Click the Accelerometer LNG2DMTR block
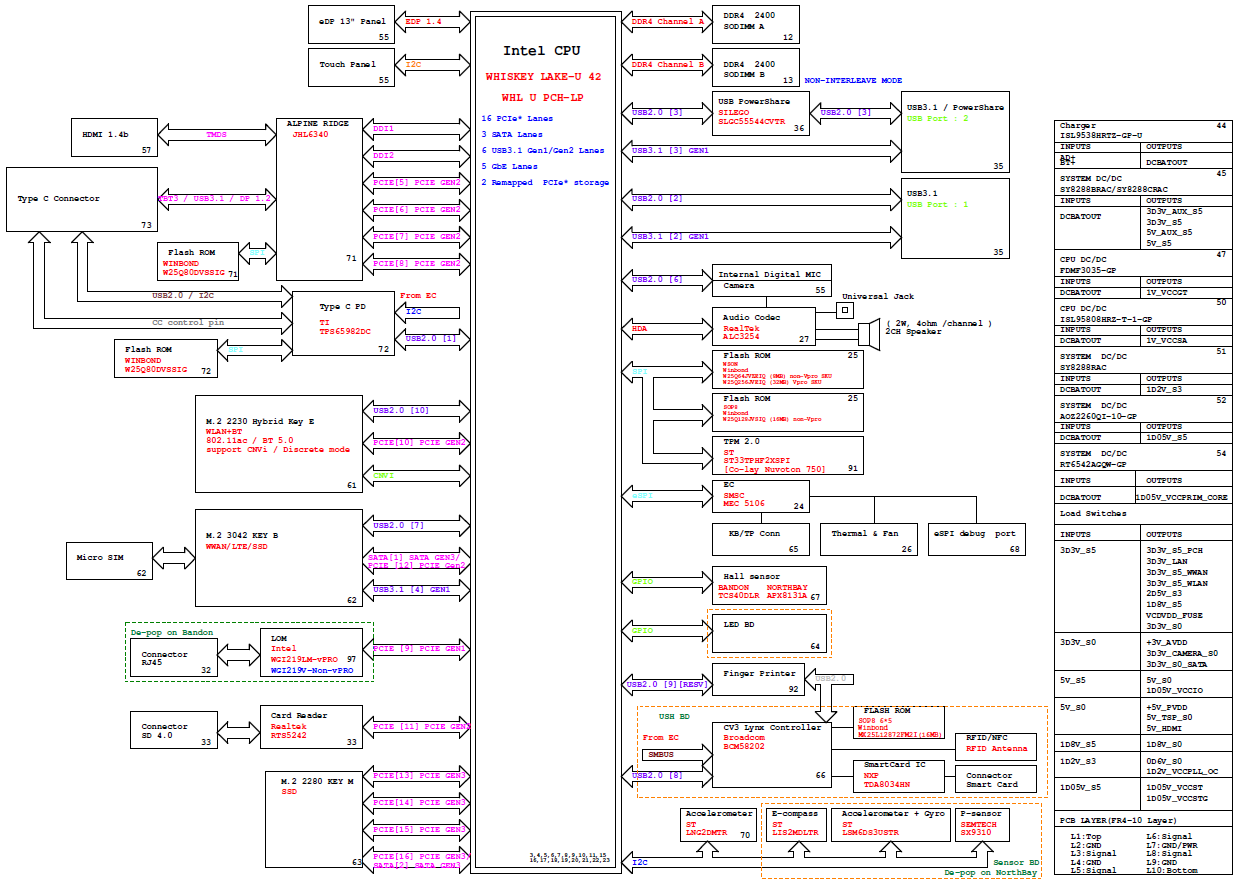Screen dimensions: 1237x880 717,824
